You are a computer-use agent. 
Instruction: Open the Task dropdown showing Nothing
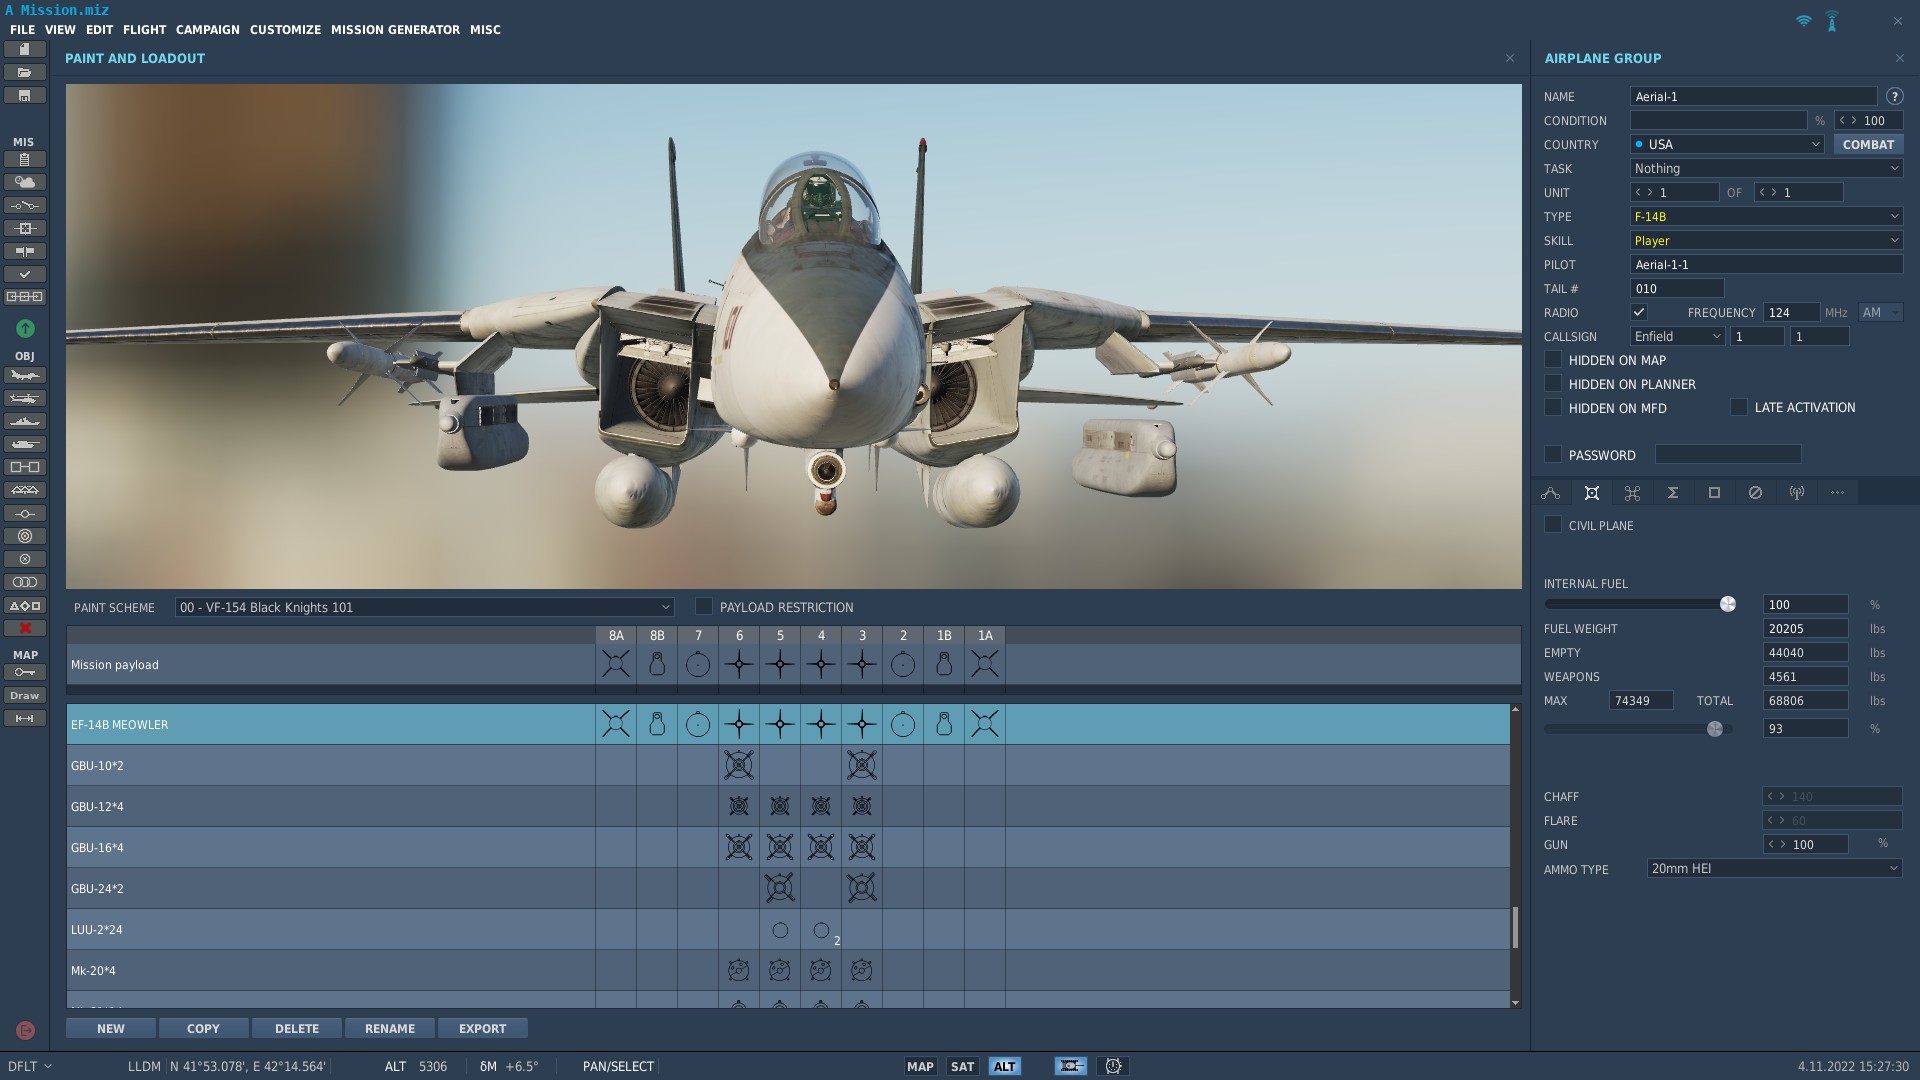[x=1766, y=169]
